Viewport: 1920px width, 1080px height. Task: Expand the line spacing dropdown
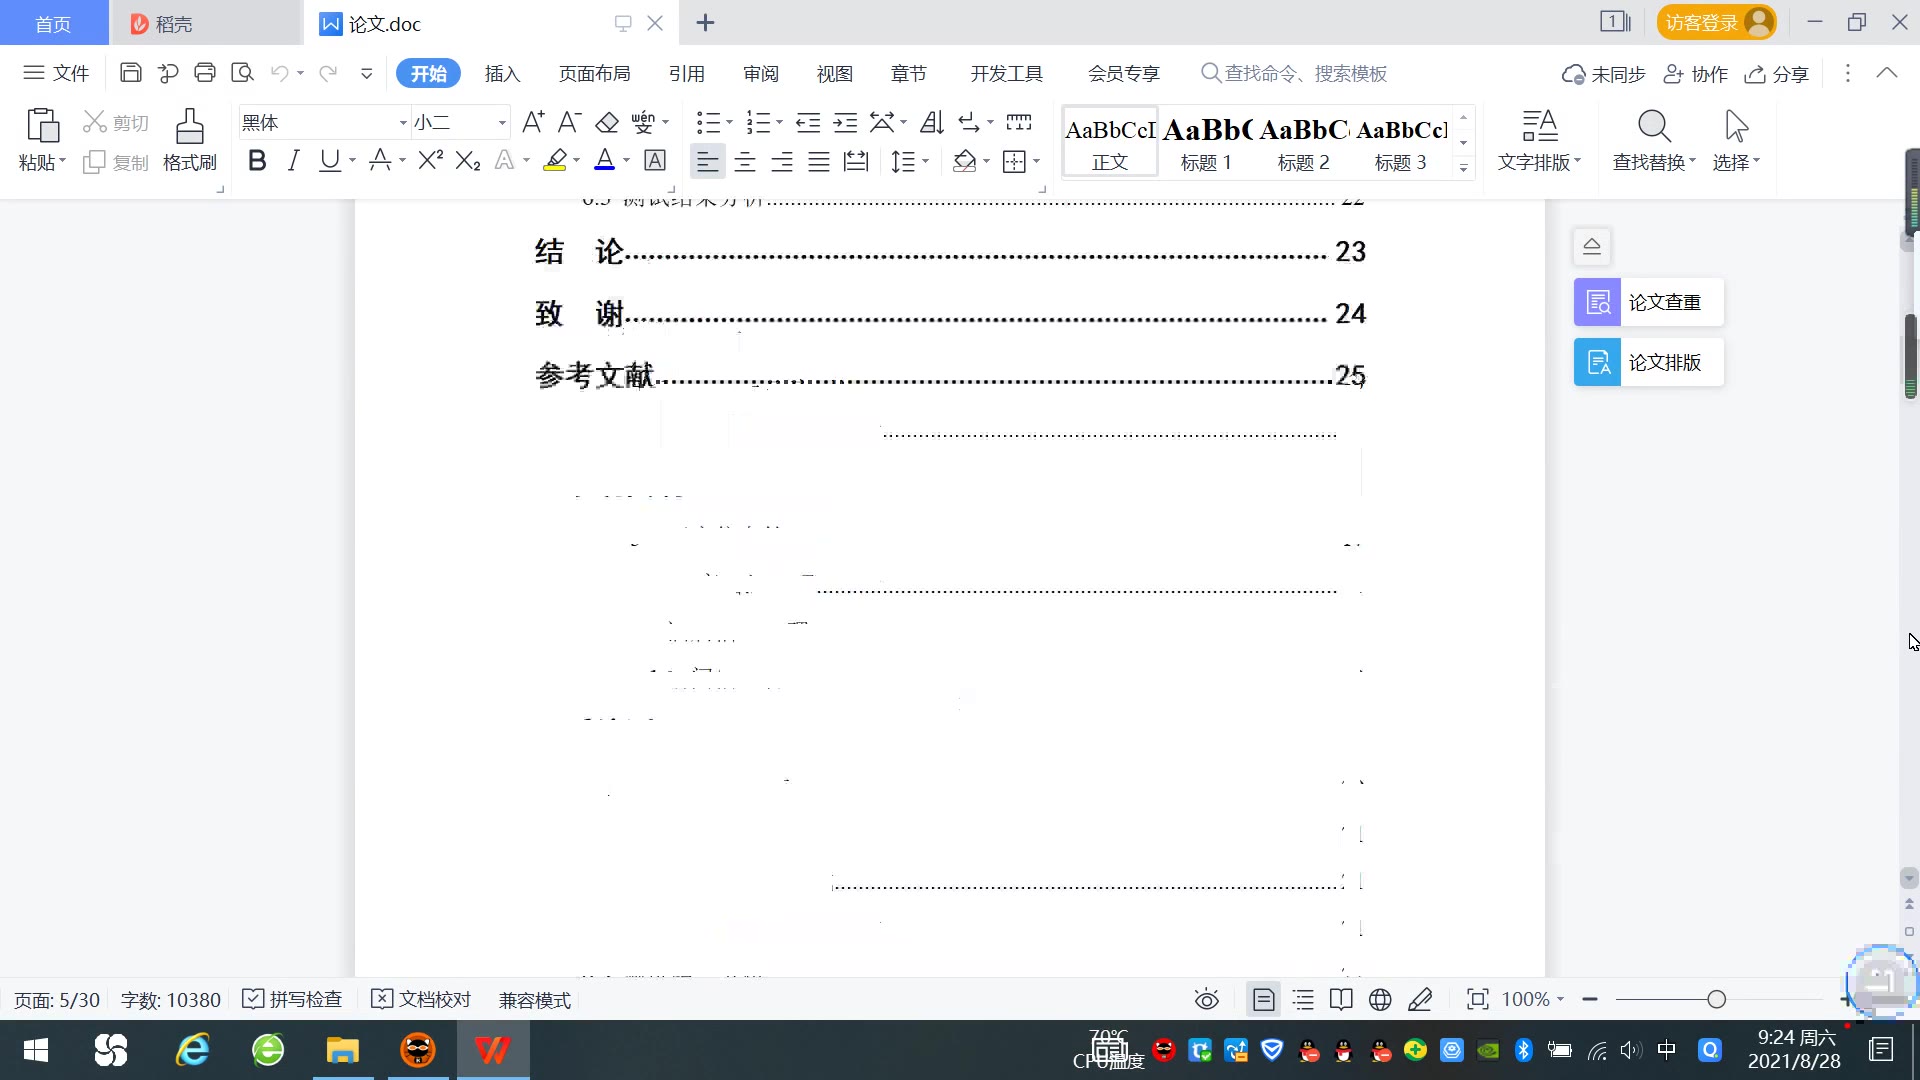click(x=926, y=161)
